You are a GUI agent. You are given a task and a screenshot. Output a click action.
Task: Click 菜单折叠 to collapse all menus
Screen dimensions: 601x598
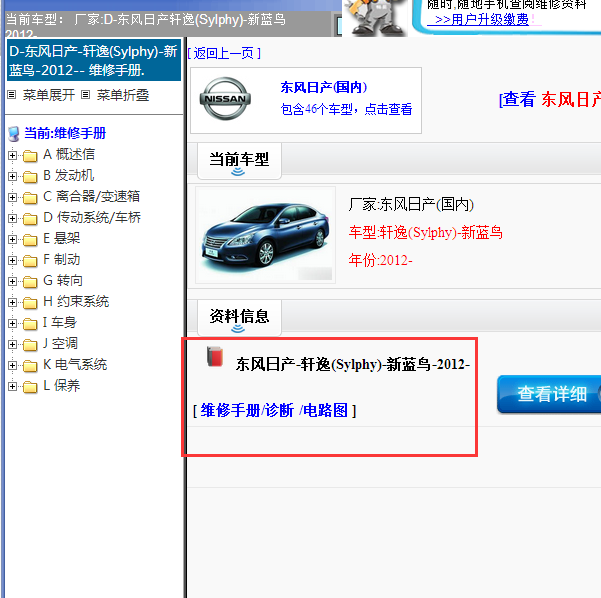[123, 95]
